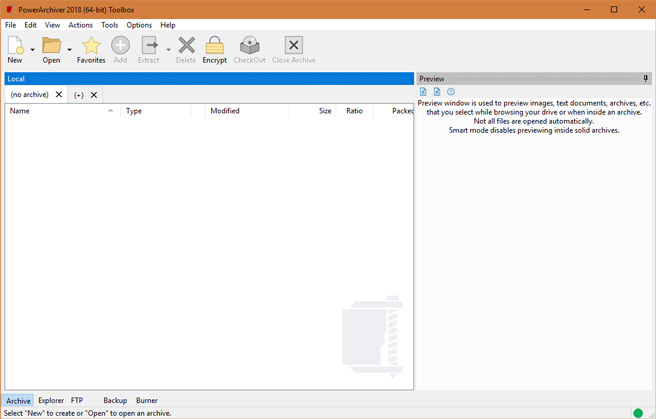Click the help question icon in Preview
Screen dimensions: 656x419
(451, 92)
